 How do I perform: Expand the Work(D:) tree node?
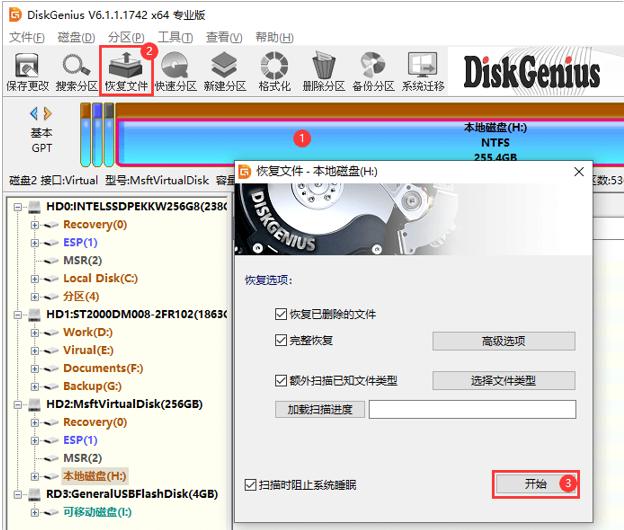pos(35,333)
